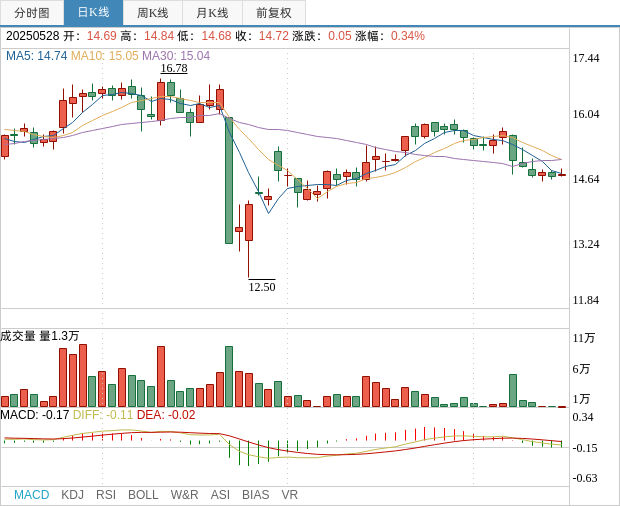
Task: Open the VR indicator
Action: (x=289, y=495)
